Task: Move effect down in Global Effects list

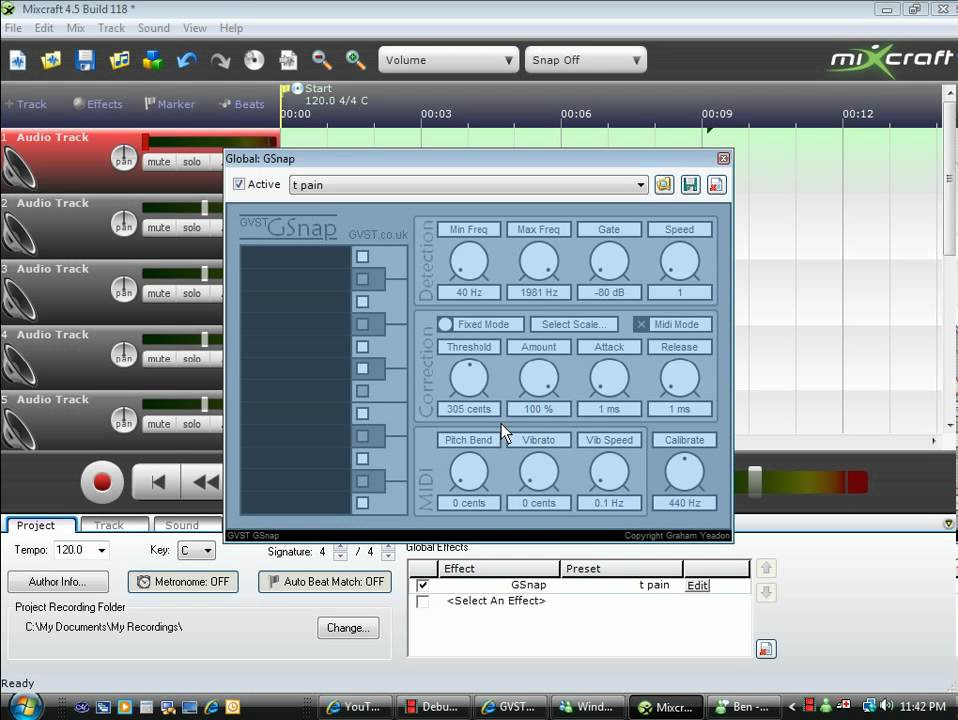Action: tap(766, 593)
